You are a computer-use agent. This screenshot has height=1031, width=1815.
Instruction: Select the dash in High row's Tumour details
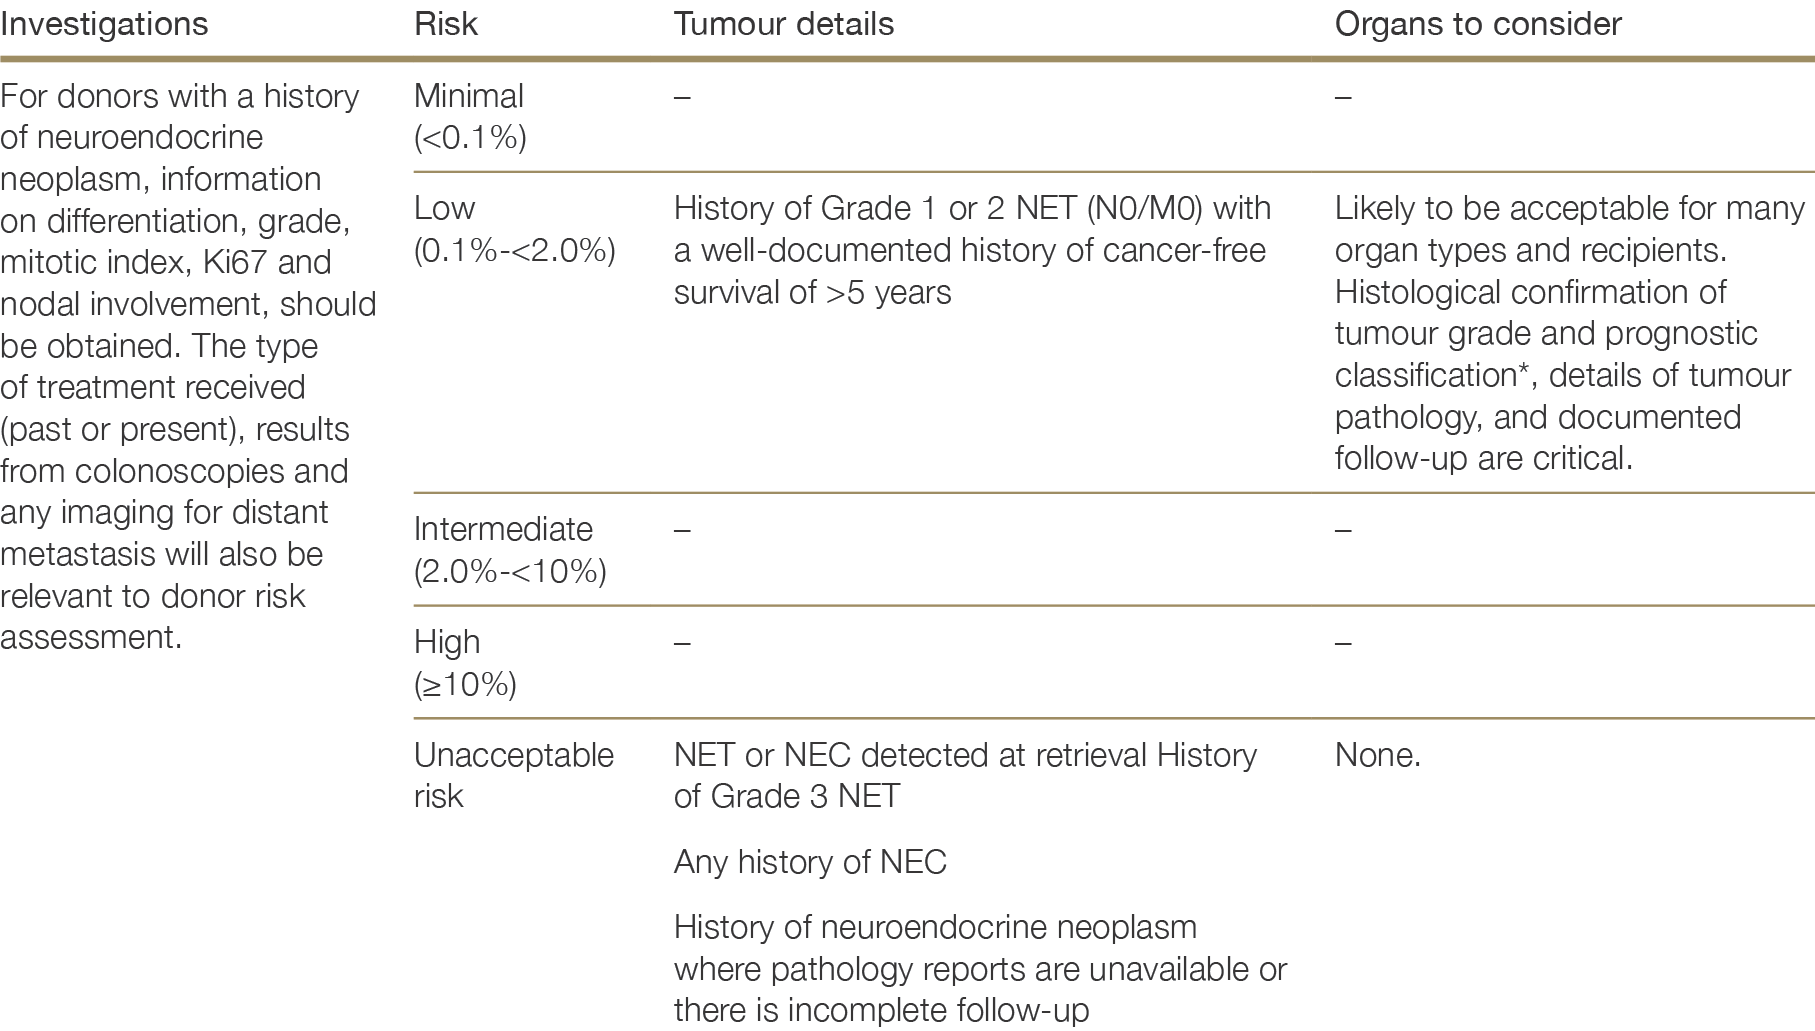[682, 642]
